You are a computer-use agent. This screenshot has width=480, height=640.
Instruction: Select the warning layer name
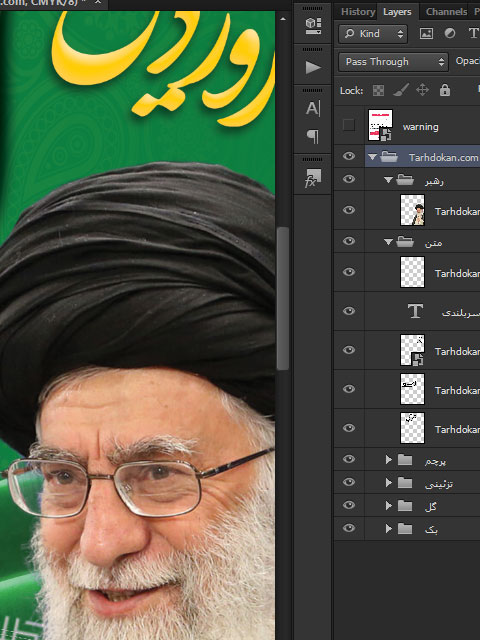pyautogui.click(x=420, y=127)
